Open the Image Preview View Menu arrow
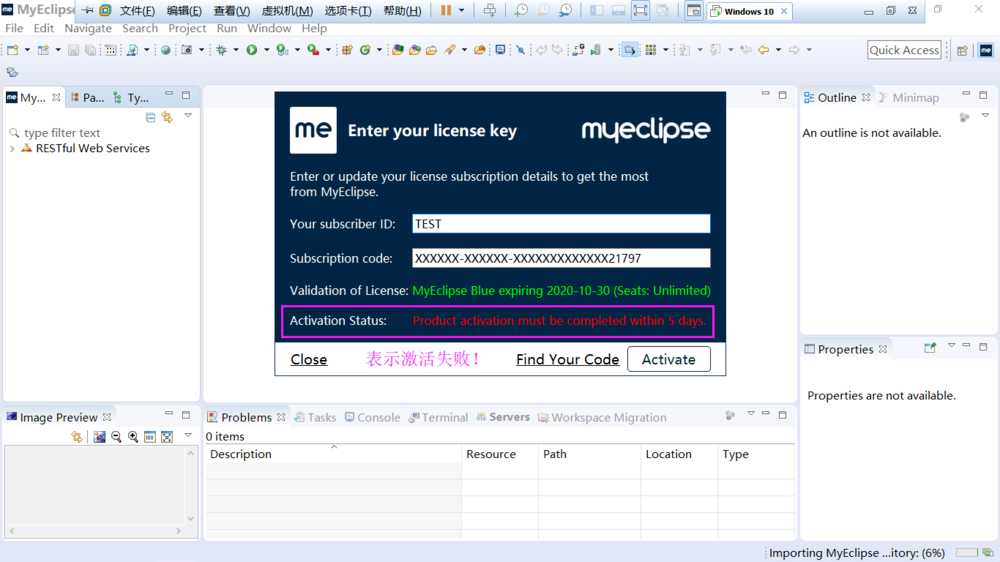The height and width of the screenshot is (562, 1000). (x=188, y=435)
